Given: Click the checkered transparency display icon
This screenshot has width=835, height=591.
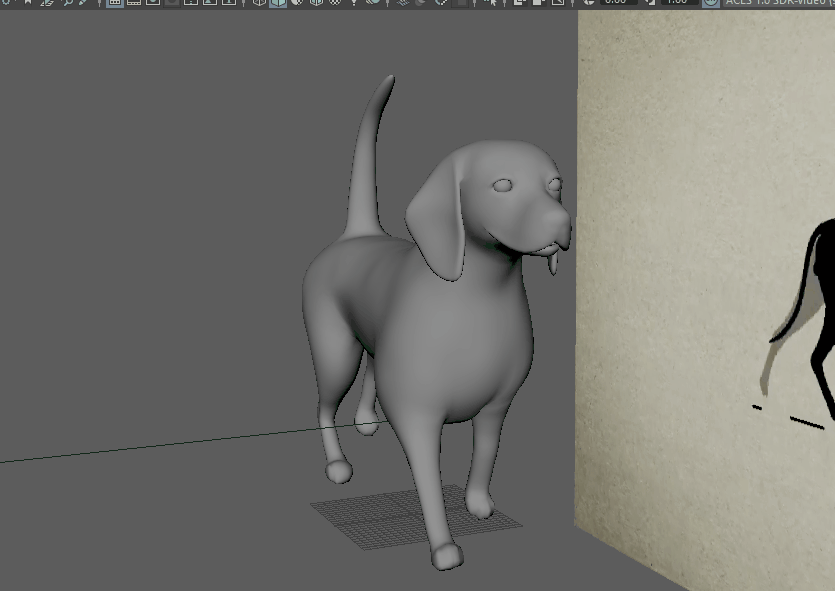Looking at the screenshot, I should [335, 5].
